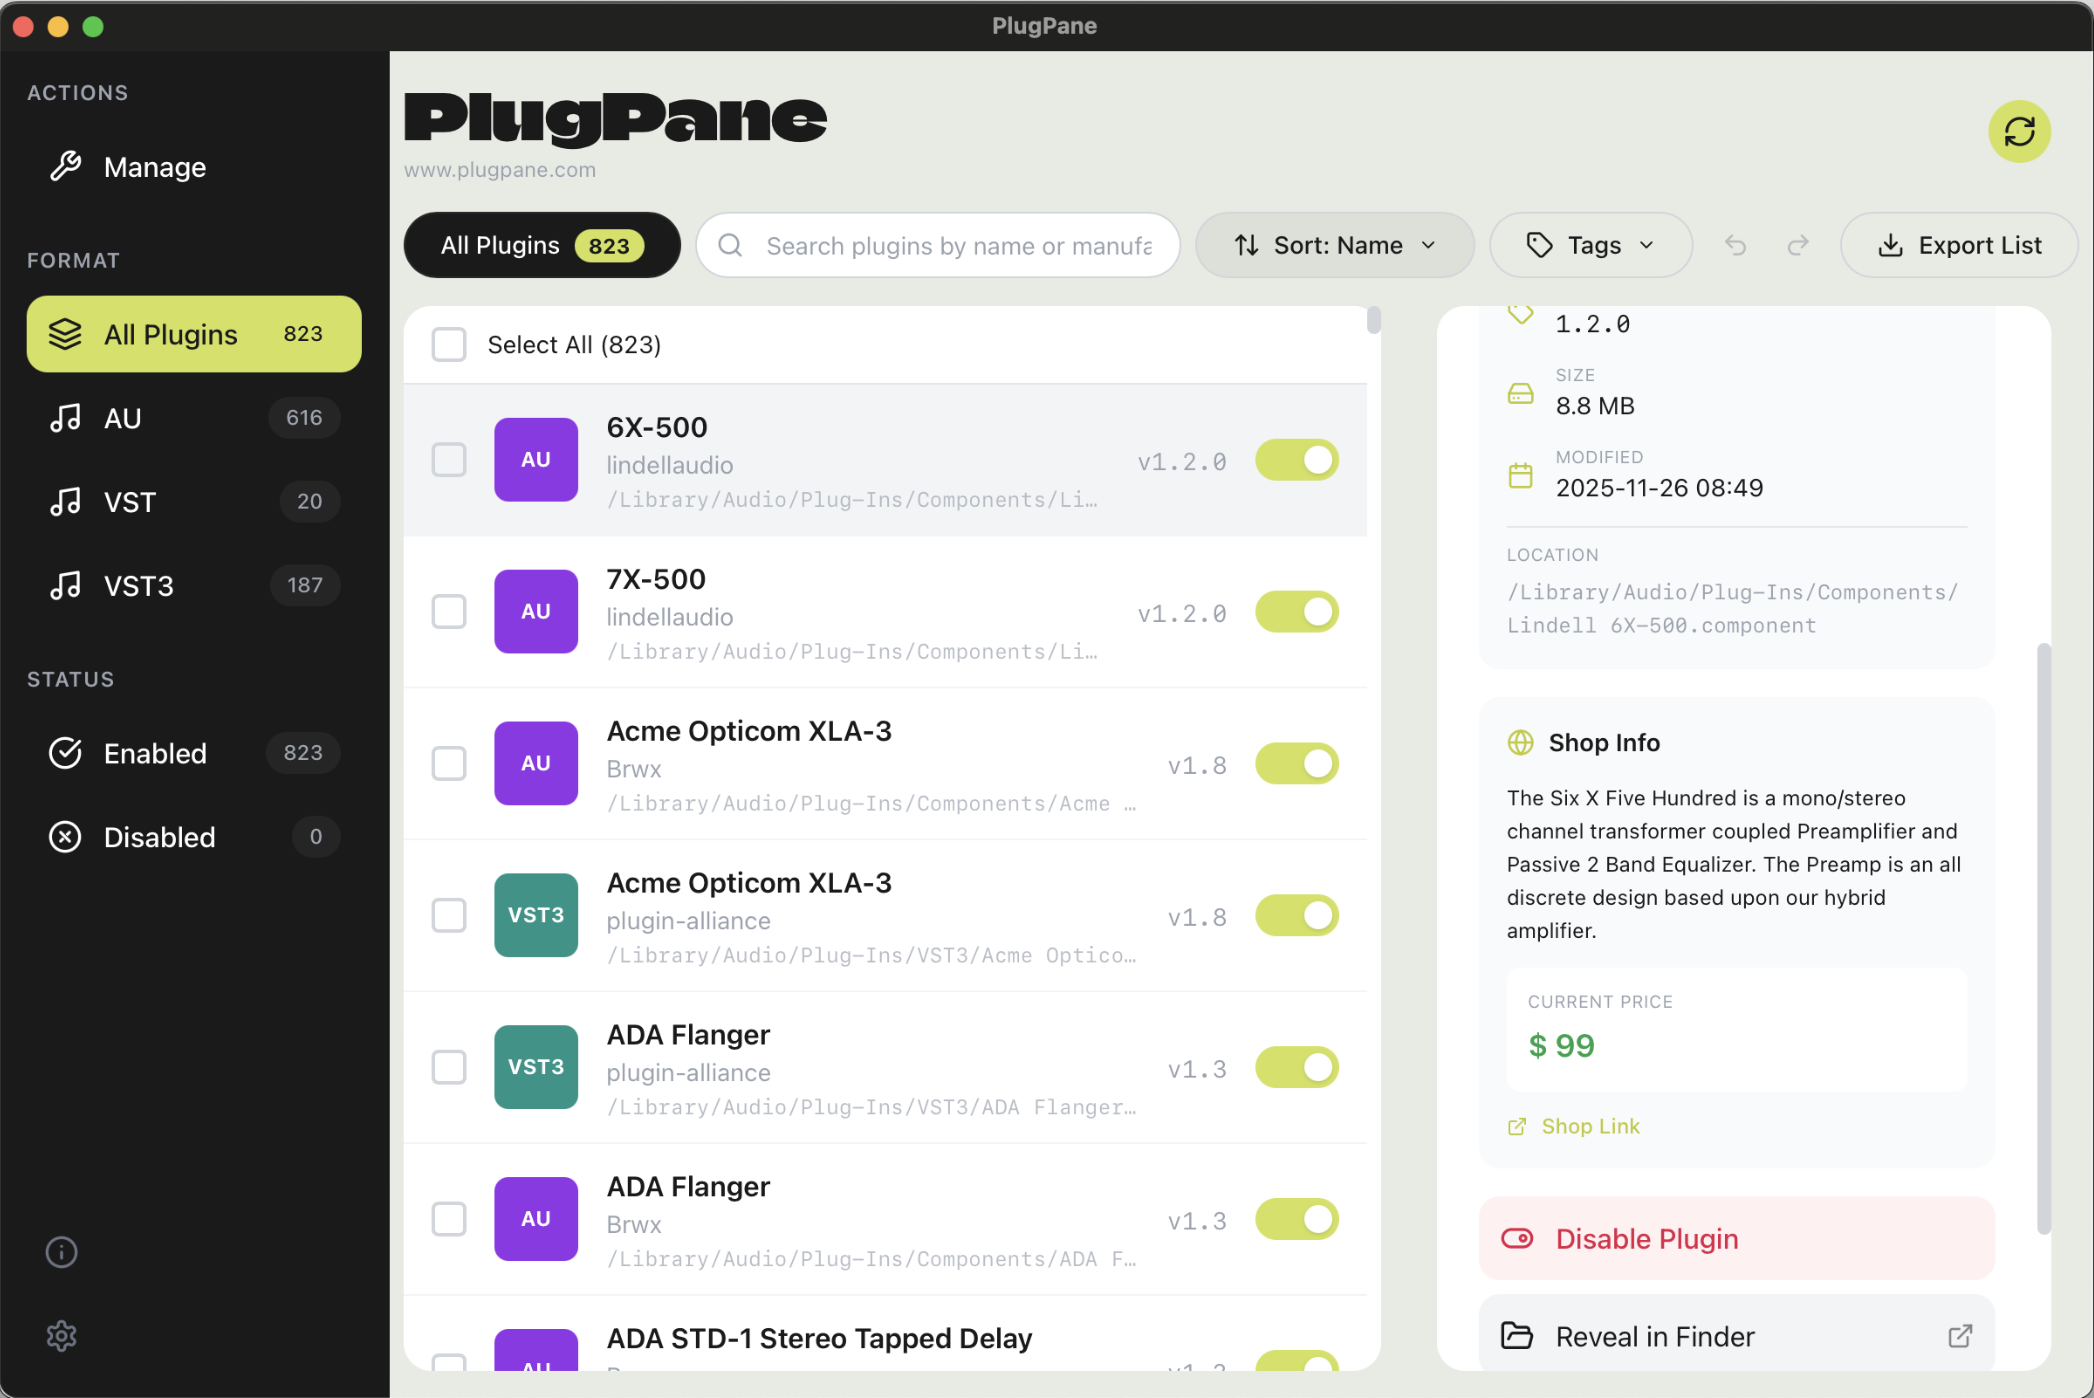
Task: Click the Manage wrench icon
Action: (x=66, y=166)
